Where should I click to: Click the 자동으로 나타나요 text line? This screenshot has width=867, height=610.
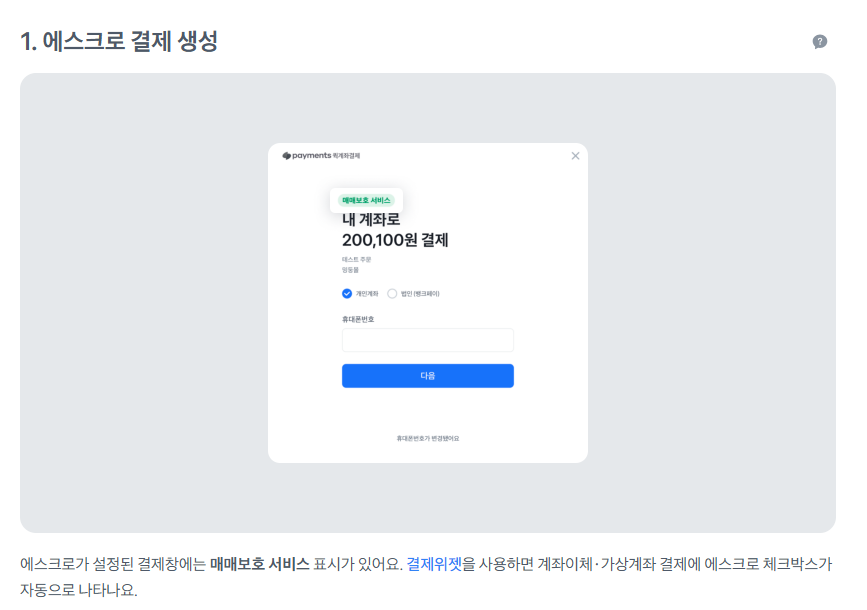click(x=78, y=589)
